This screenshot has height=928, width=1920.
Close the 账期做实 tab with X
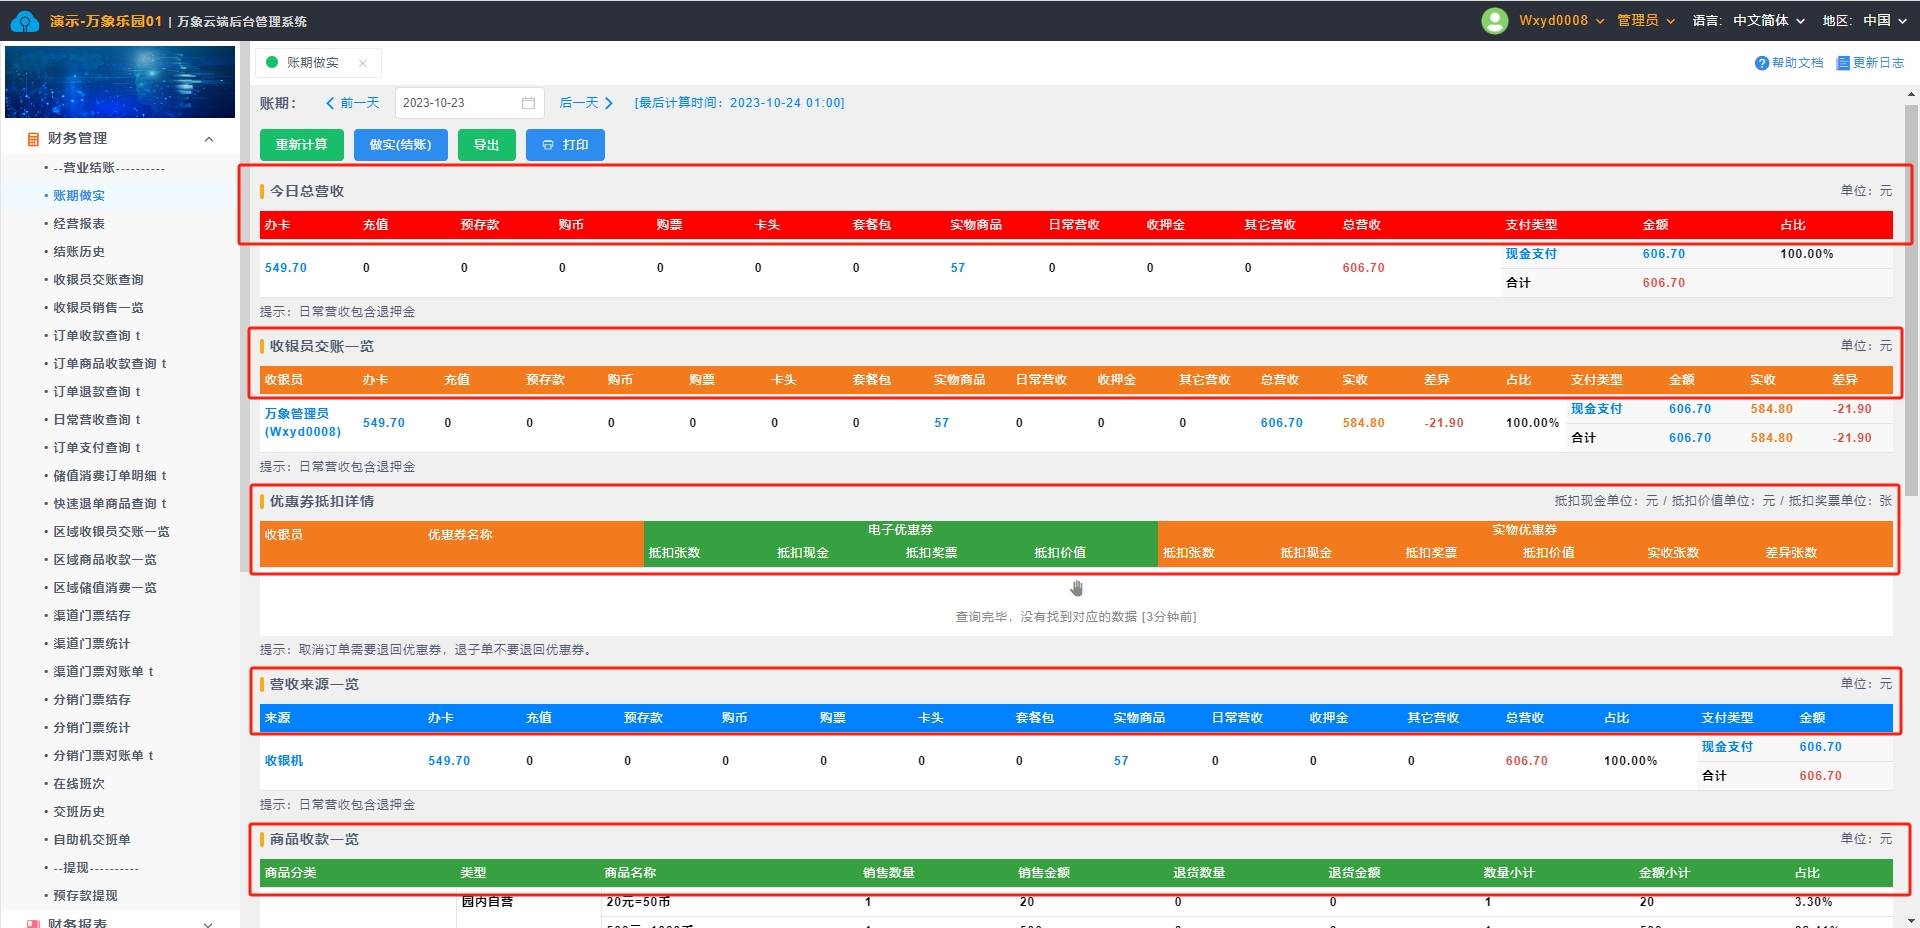[x=363, y=63]
